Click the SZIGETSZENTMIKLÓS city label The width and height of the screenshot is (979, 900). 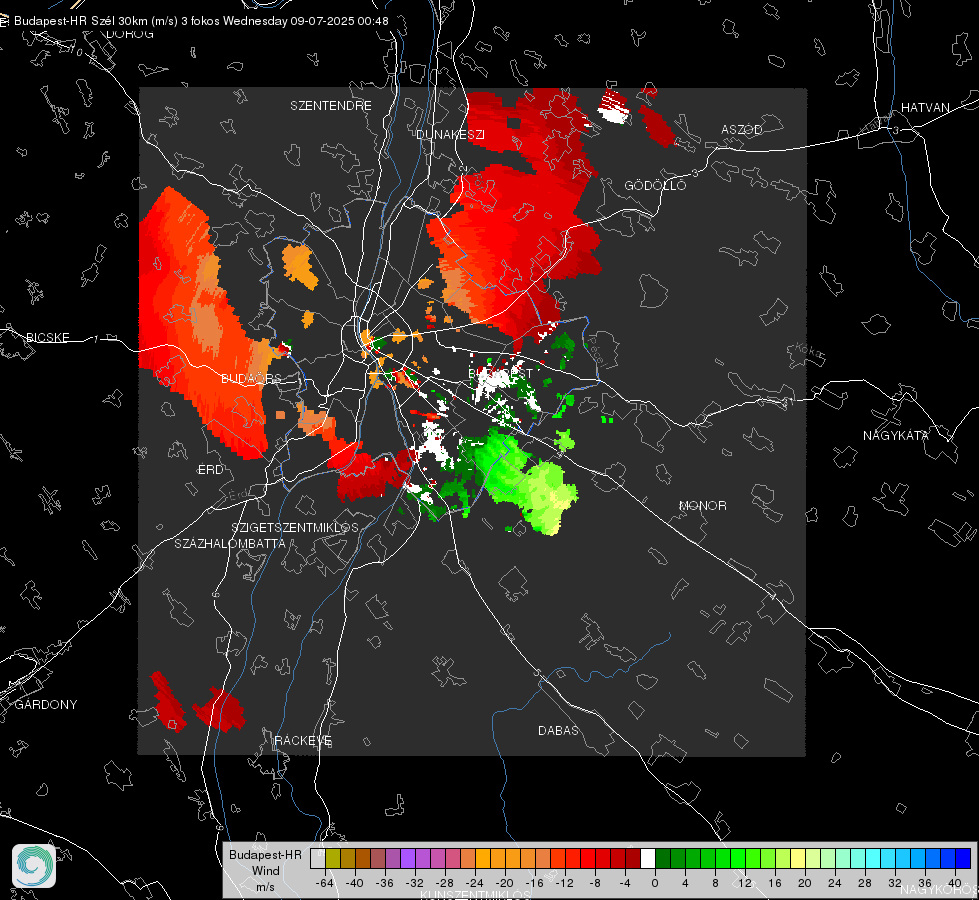click(295, 527)
